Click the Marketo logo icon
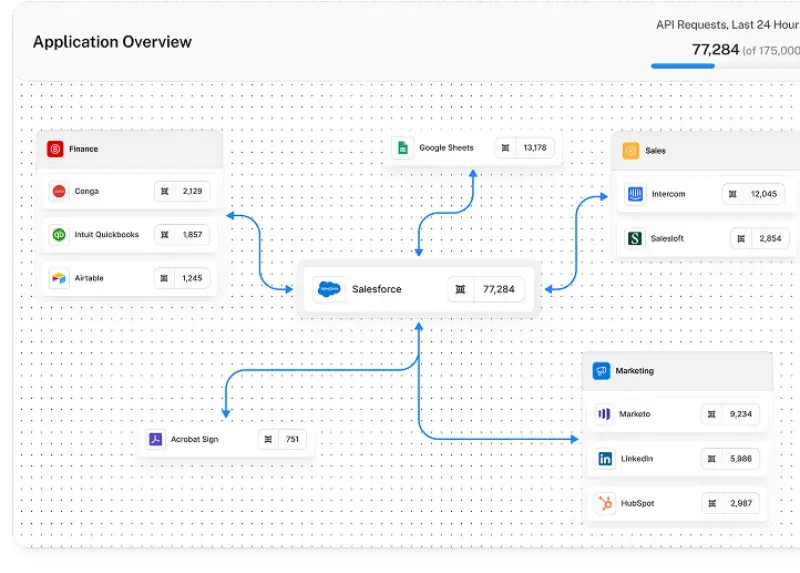The width and height of the screenshot is (800, 573). point(604,414)
